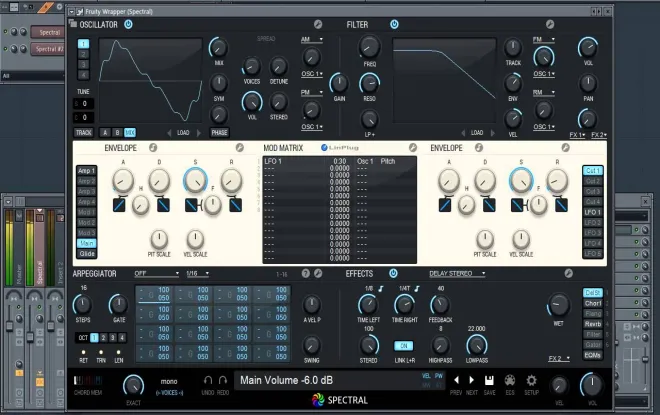
Task: Open the Oscillator section wrench settings
Action: tap(318, 24)
